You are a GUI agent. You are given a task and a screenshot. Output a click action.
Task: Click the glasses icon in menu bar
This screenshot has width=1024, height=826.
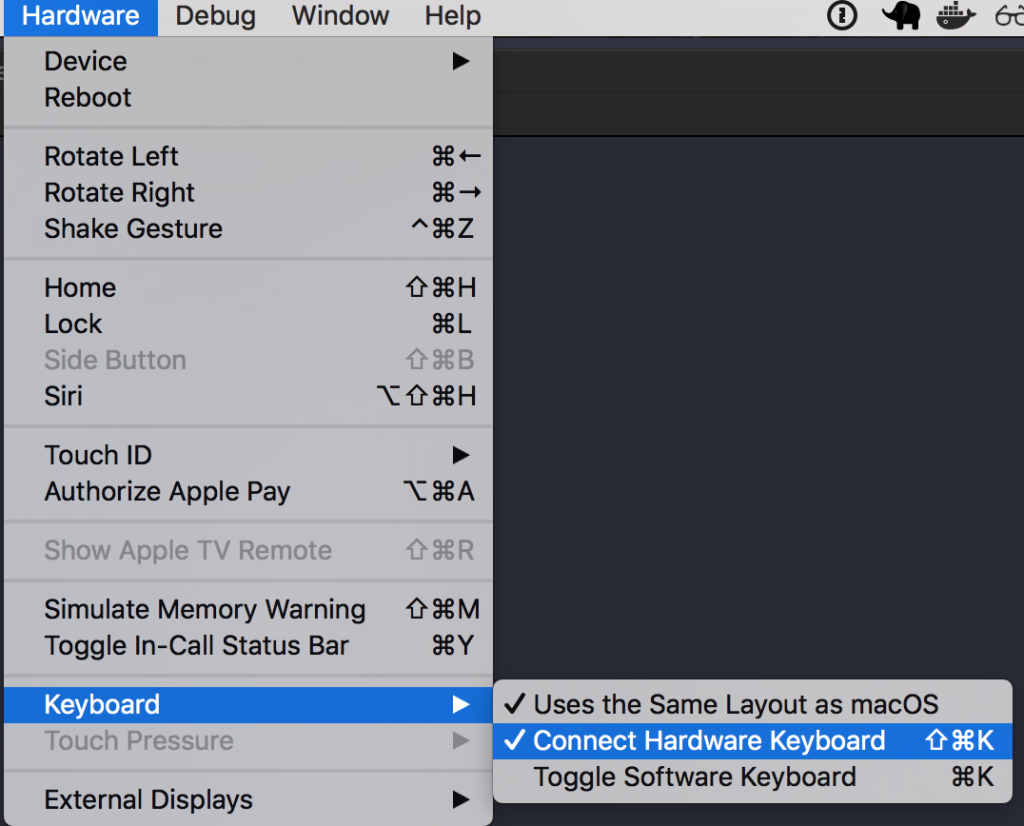coord(1010,16)
